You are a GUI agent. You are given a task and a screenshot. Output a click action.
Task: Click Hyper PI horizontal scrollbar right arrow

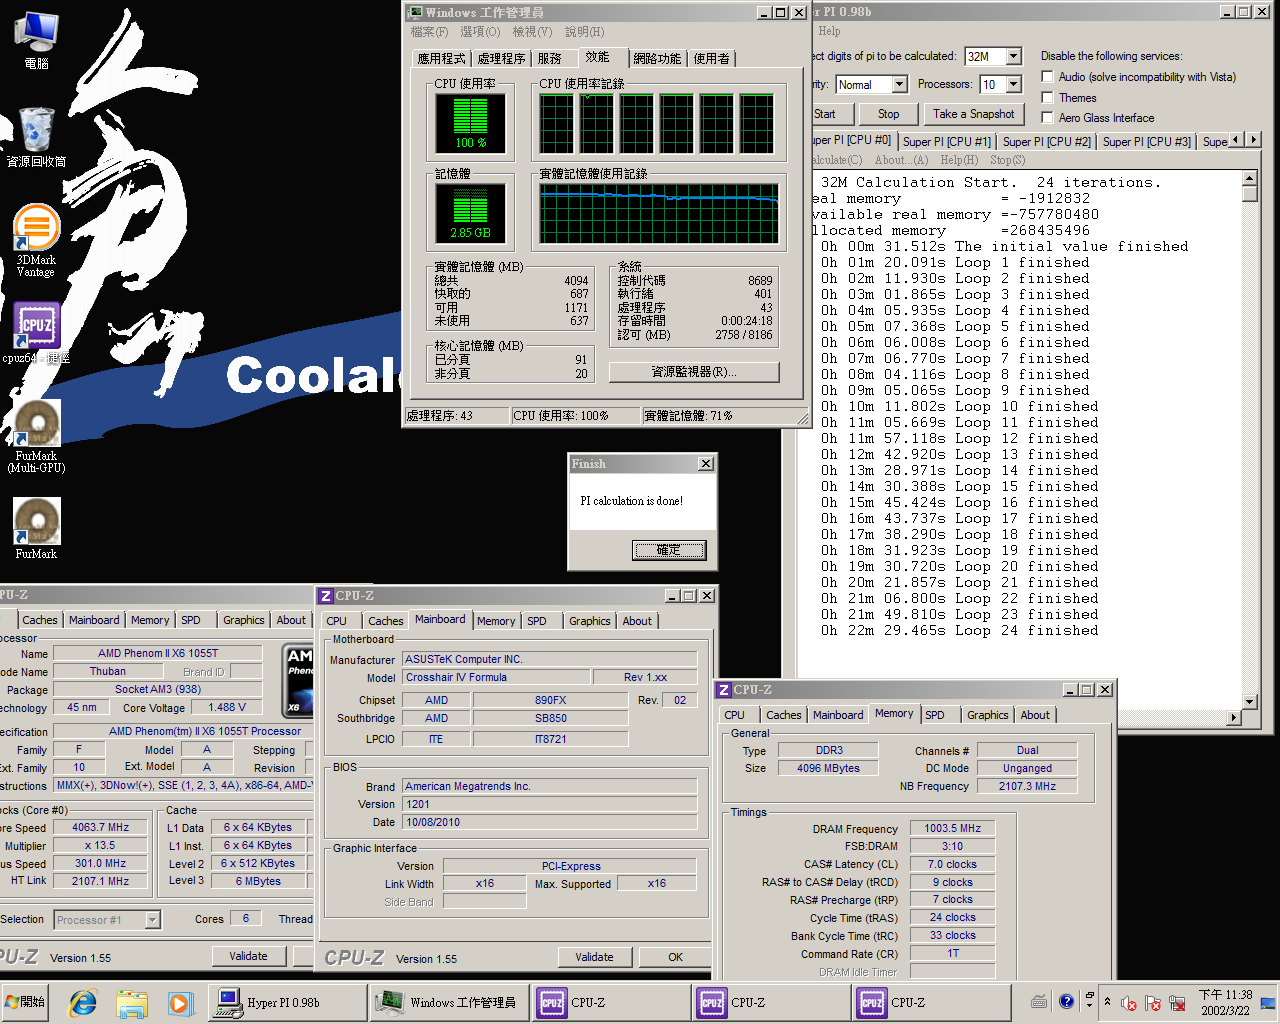pyautogui.click(x=1234, y=718)
